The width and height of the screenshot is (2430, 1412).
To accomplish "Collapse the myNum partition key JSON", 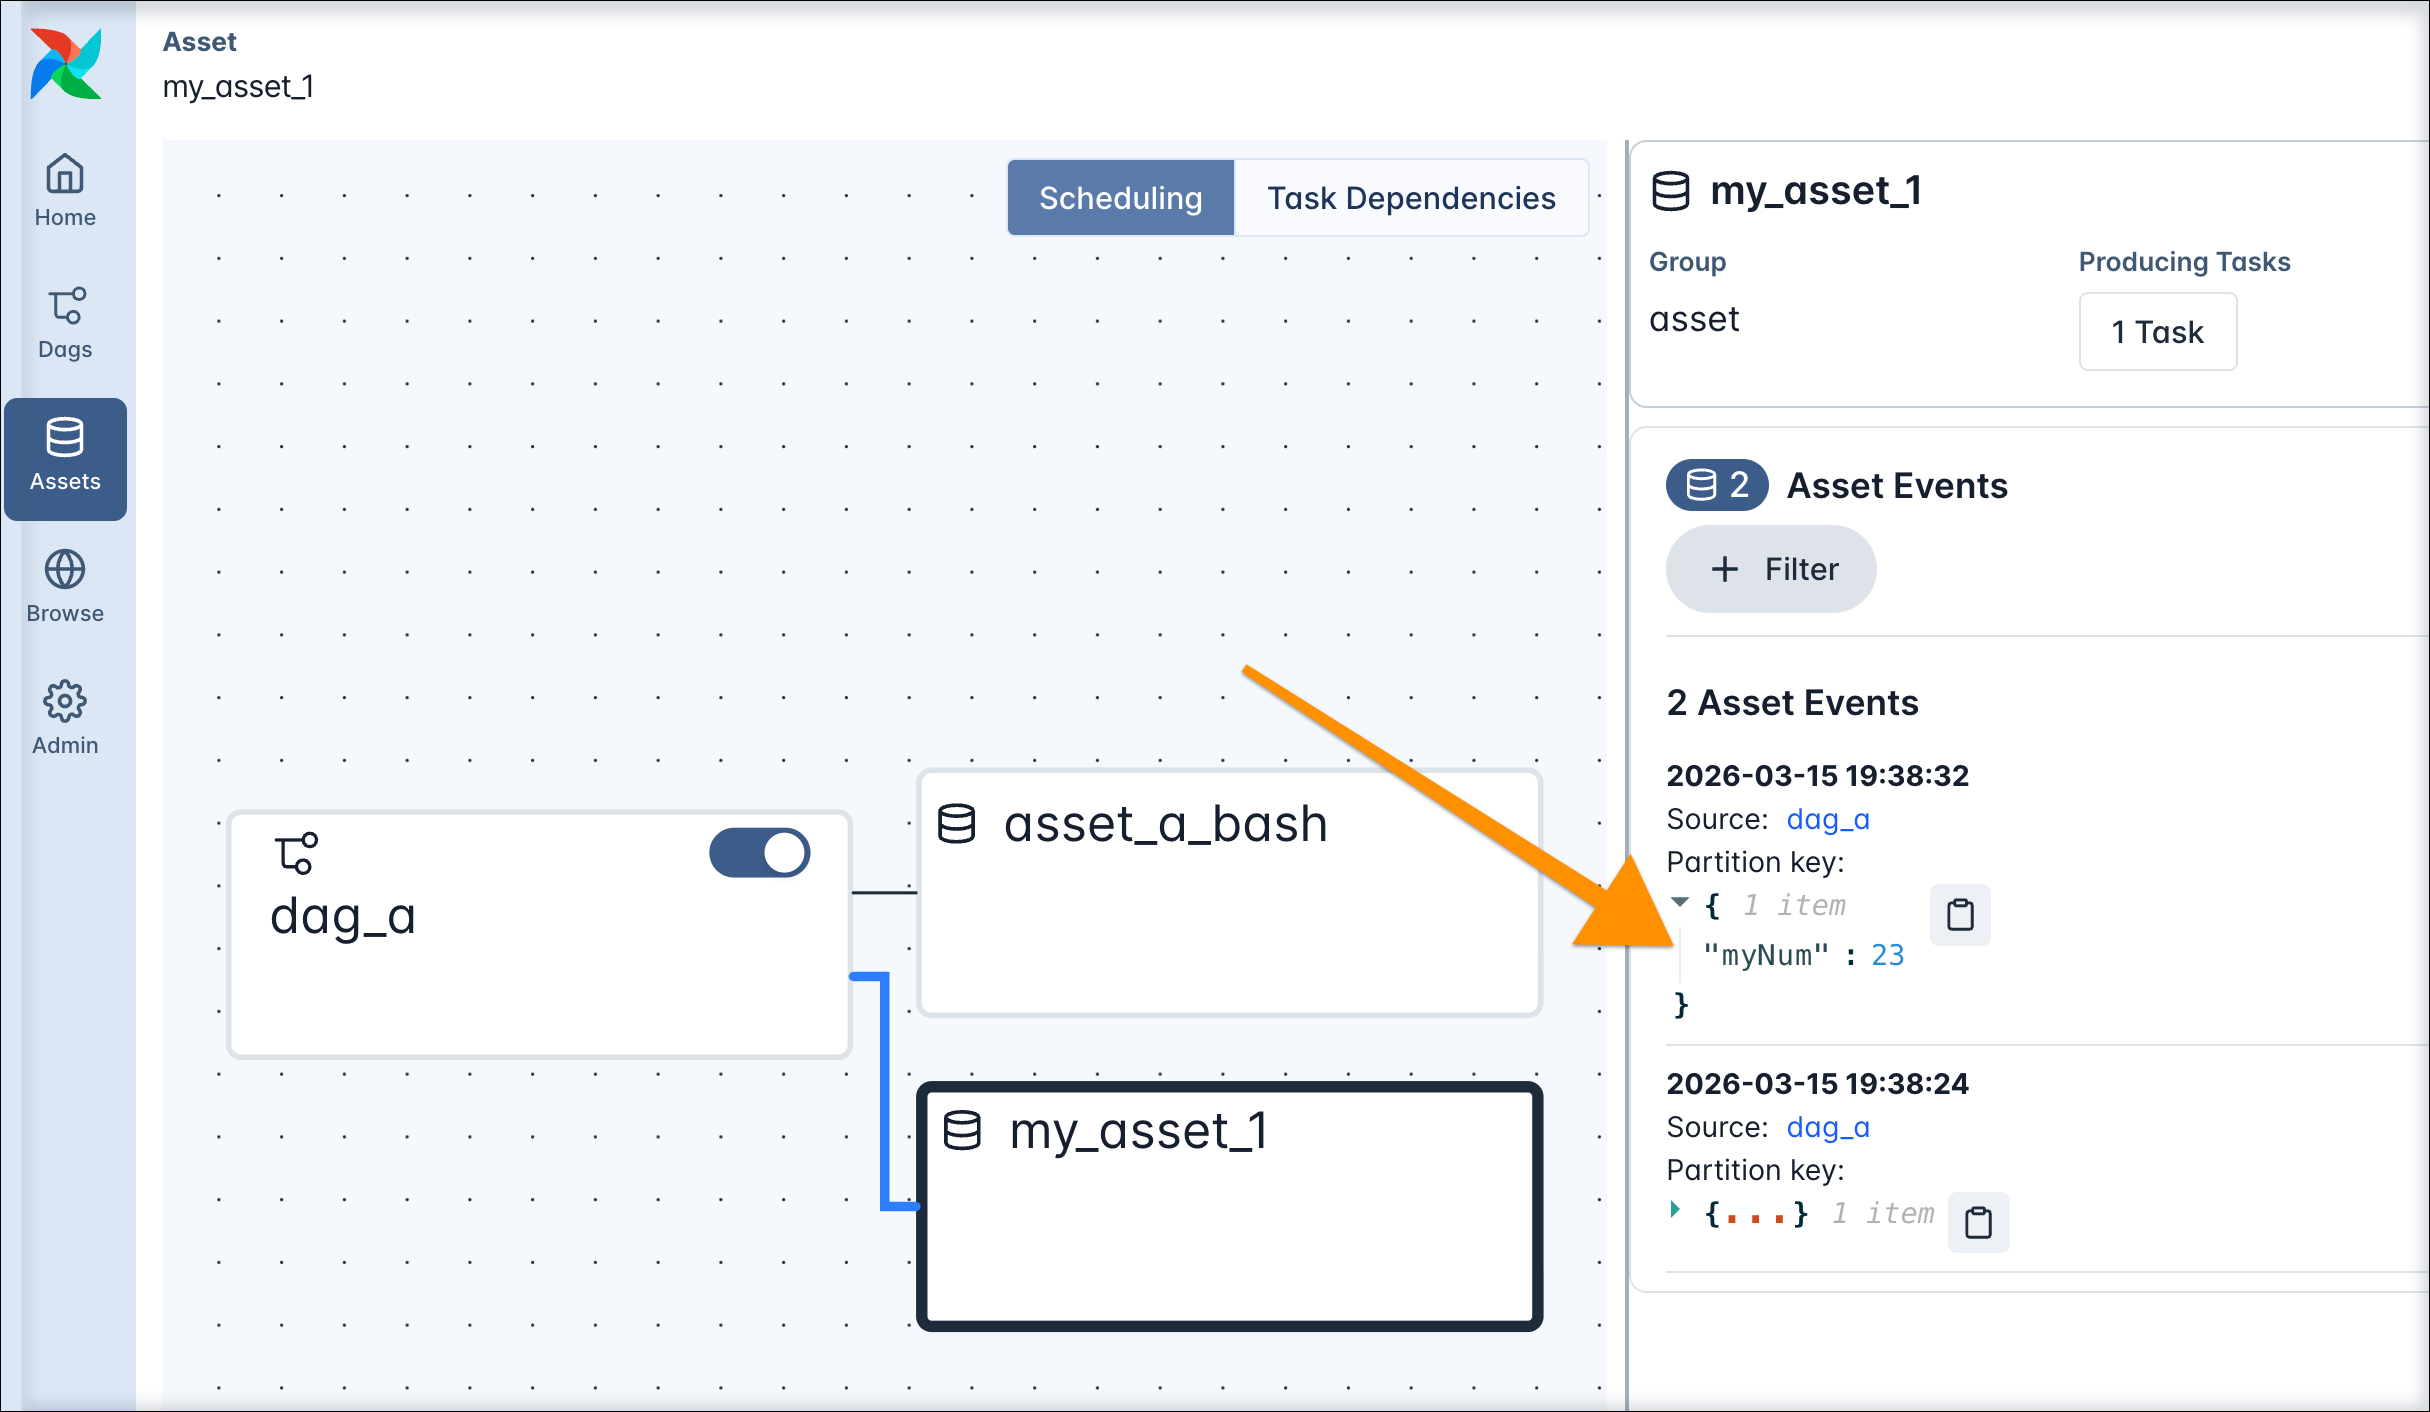I will [x=1680, y=903].
